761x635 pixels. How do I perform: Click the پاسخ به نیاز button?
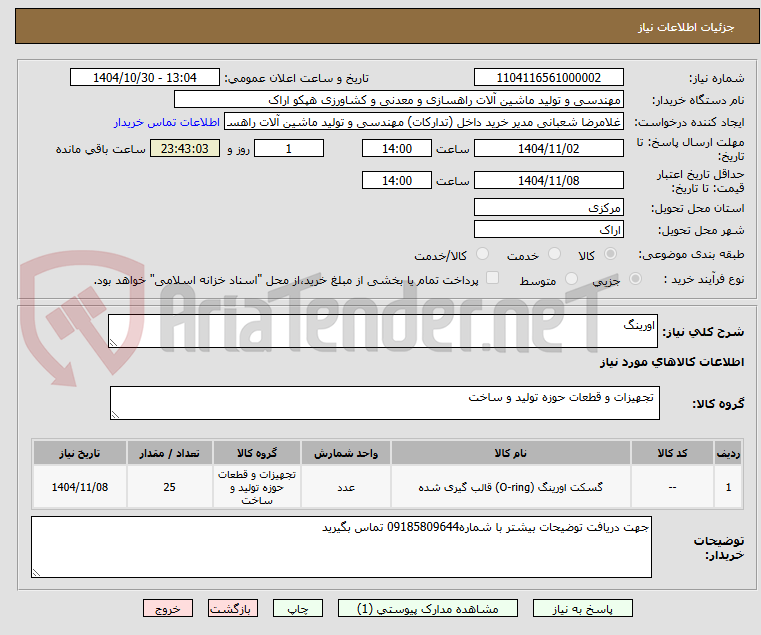coord(582,608)
